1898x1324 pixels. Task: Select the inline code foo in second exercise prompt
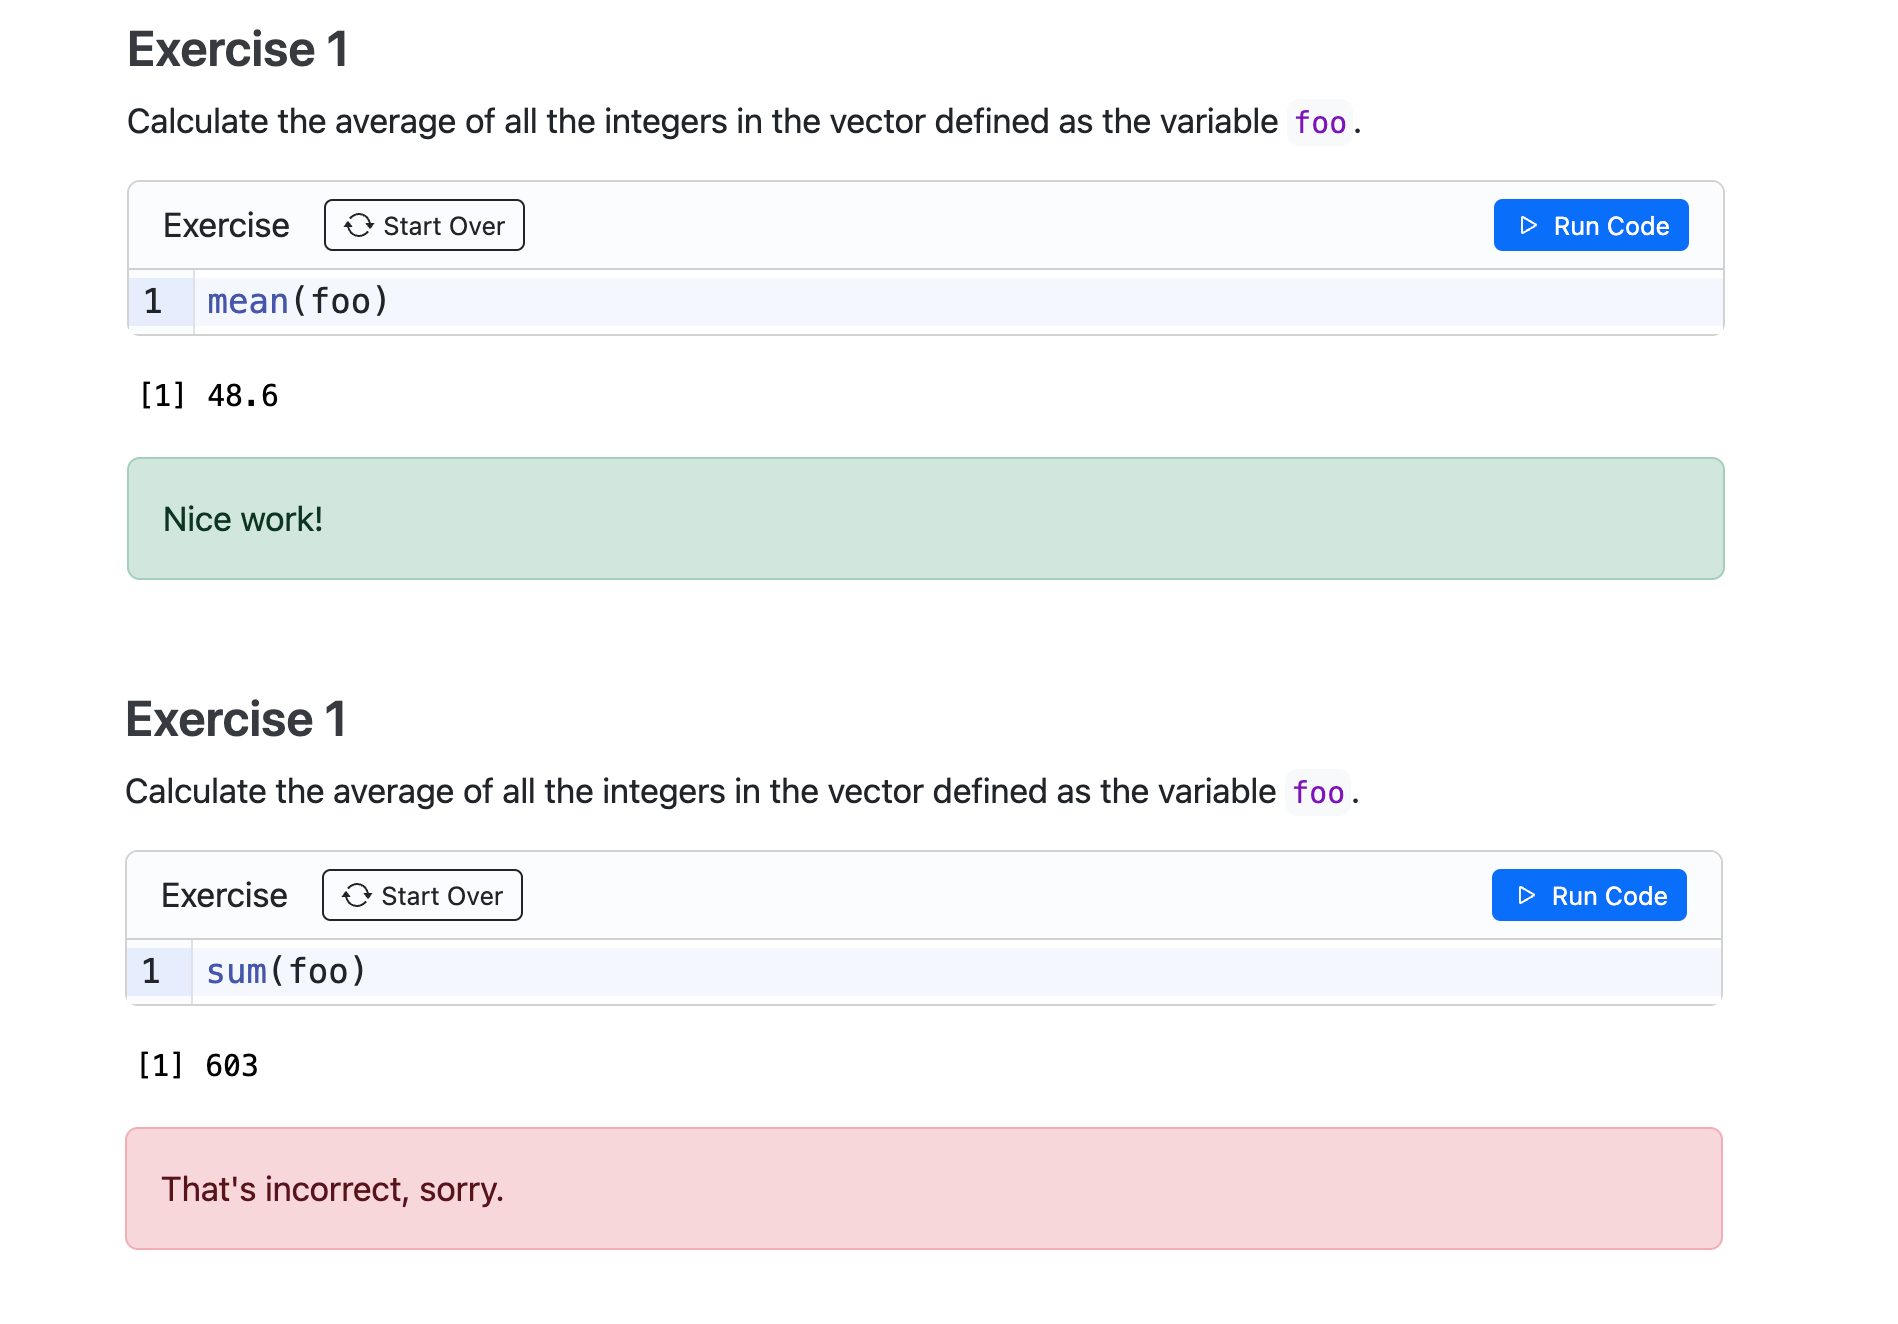pyautogui.click(x=1317, y=792)
